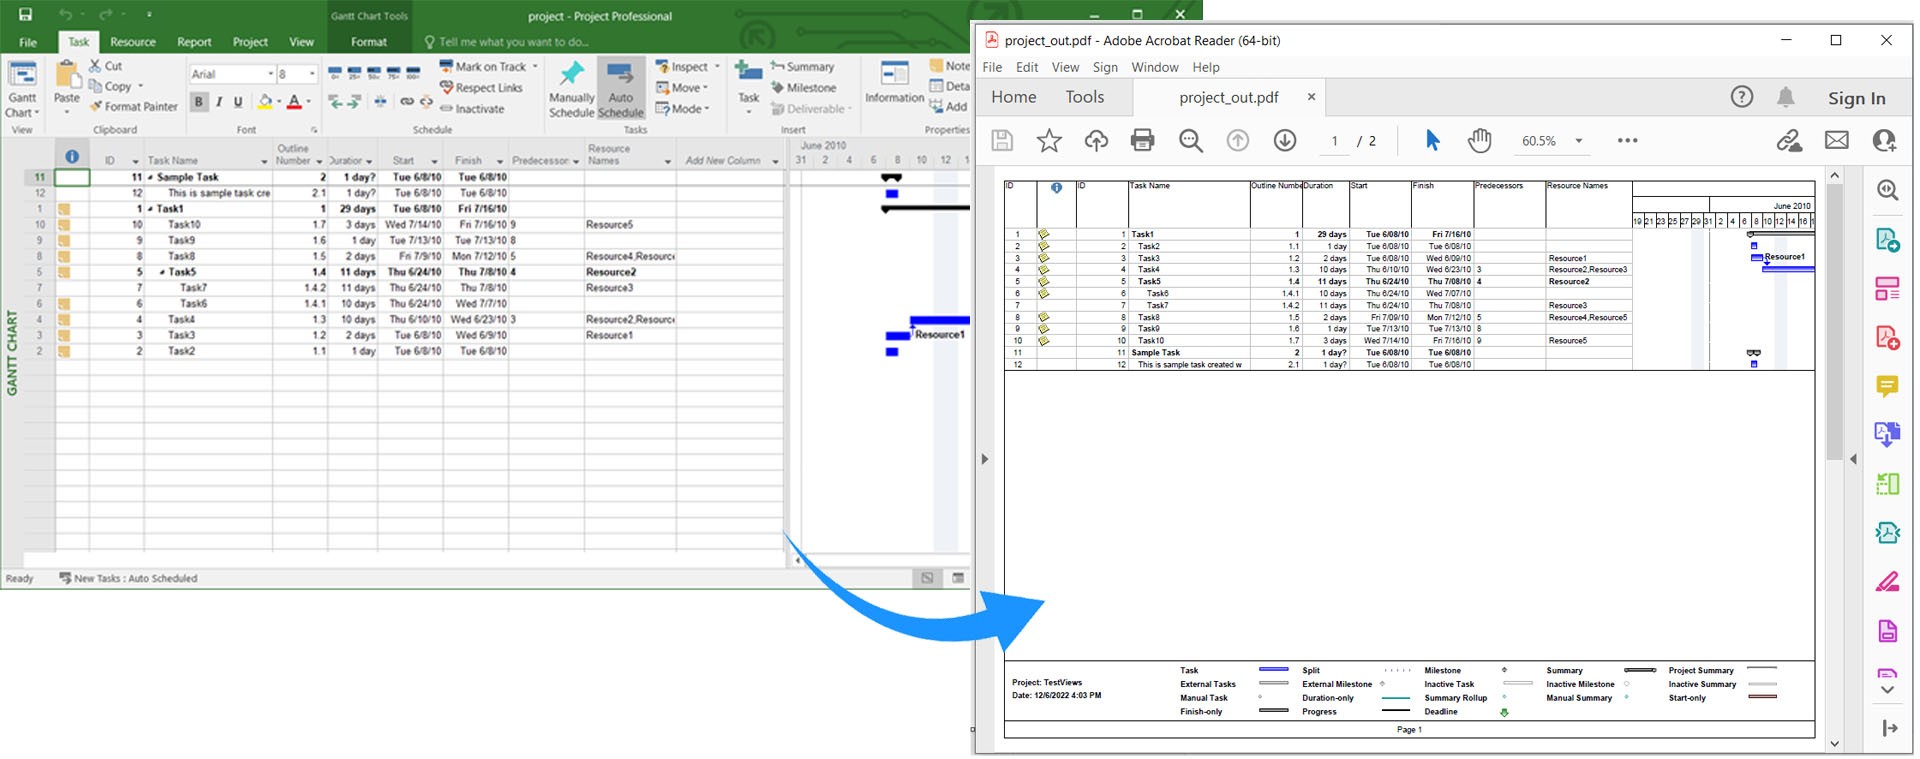Click the Print icon in Acrobat toolbar
The height and width of the screenshot is (759, 1920).
1142,141
